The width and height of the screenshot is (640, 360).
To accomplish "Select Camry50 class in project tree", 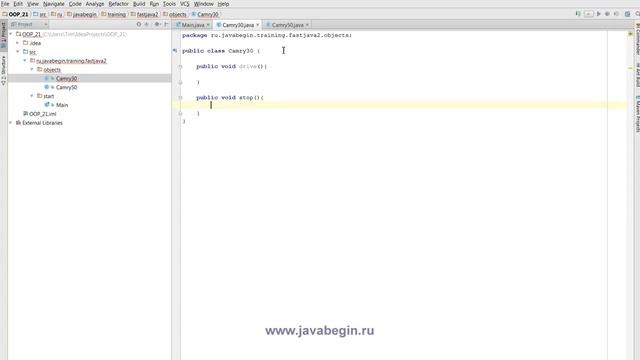I will pyautogui.click(x=66, y=87).
